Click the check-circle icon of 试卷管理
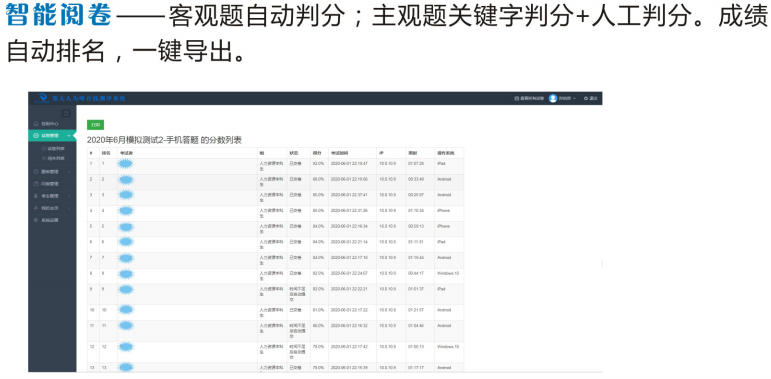Screen dimensions: 771x379 [x=36, y=136]
